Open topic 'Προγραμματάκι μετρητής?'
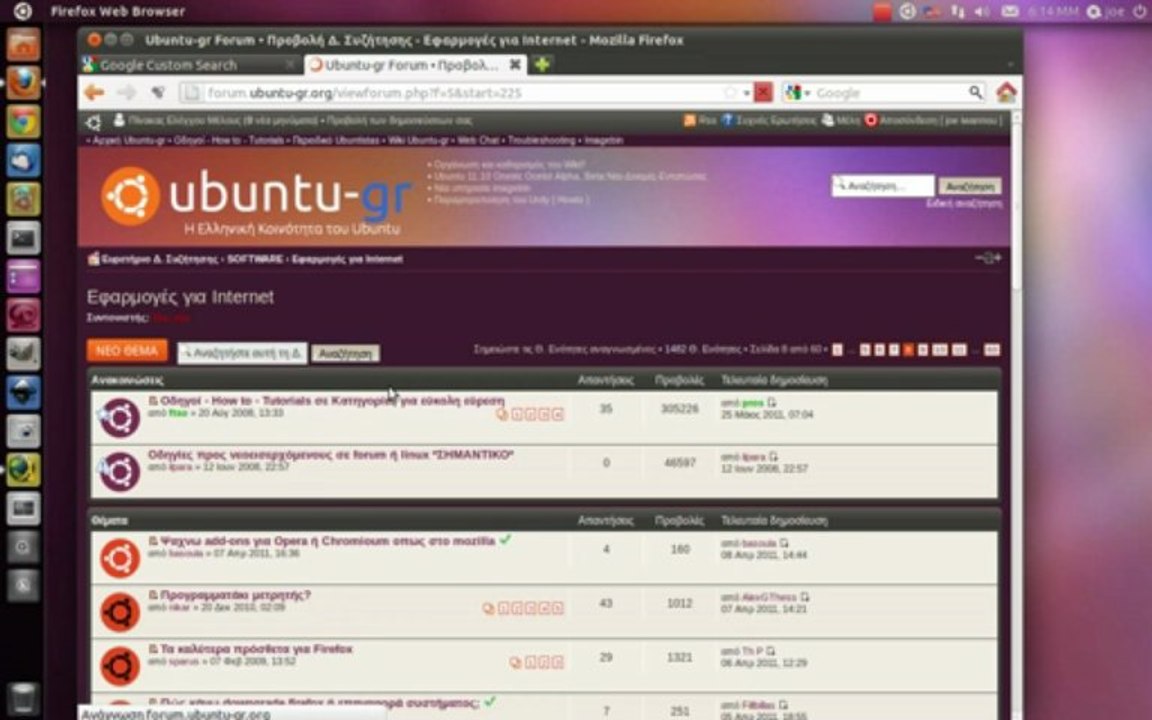This screenshot has width=1152, height=720. click(x=235, y=595)
